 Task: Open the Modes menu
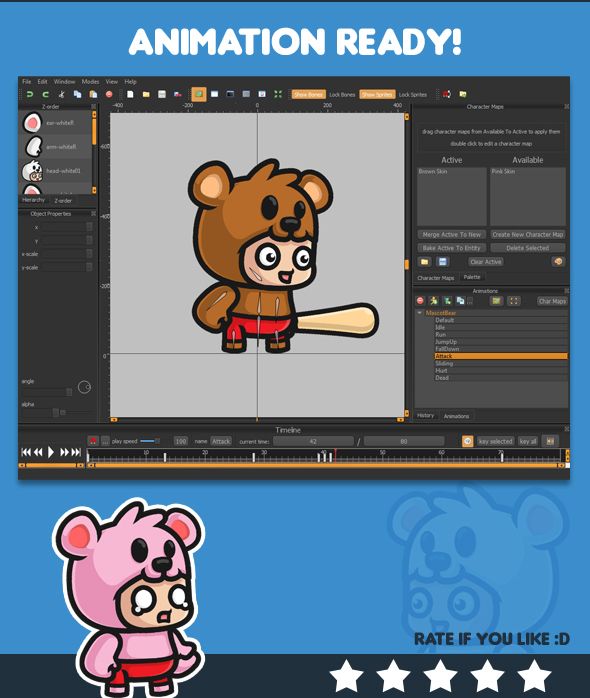(x=90, y=82)
